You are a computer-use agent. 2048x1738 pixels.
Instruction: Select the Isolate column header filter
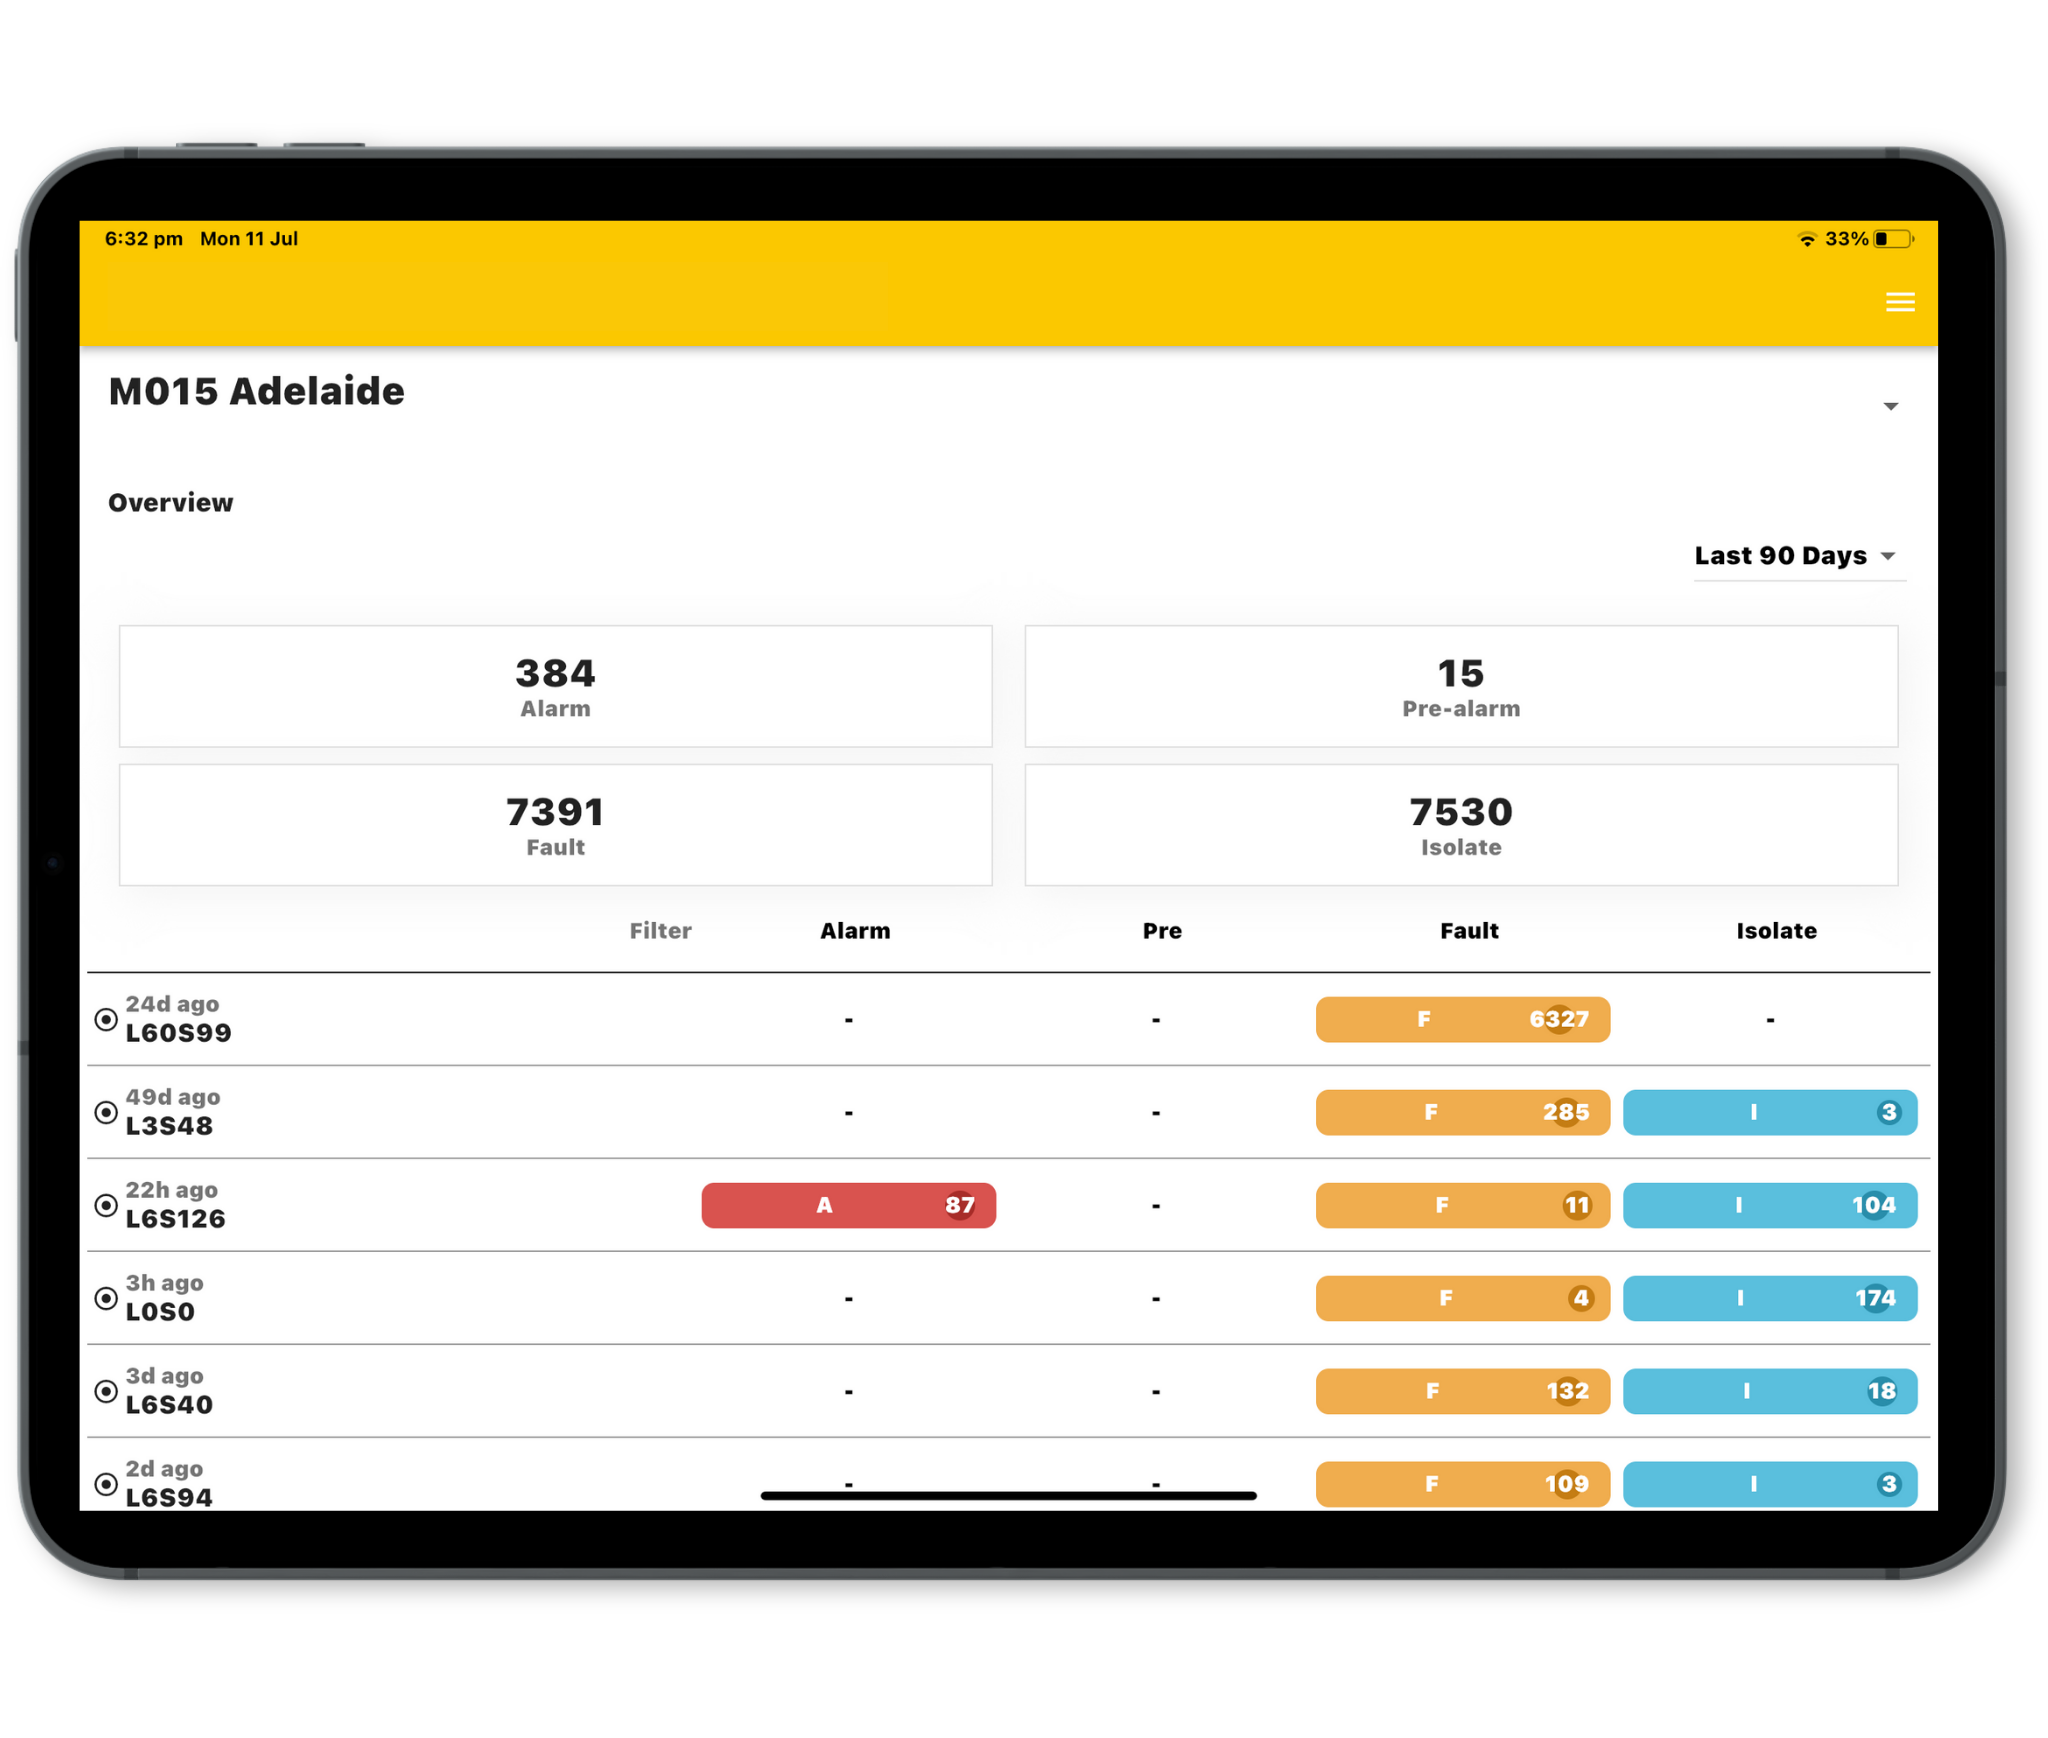(1776, 931)
